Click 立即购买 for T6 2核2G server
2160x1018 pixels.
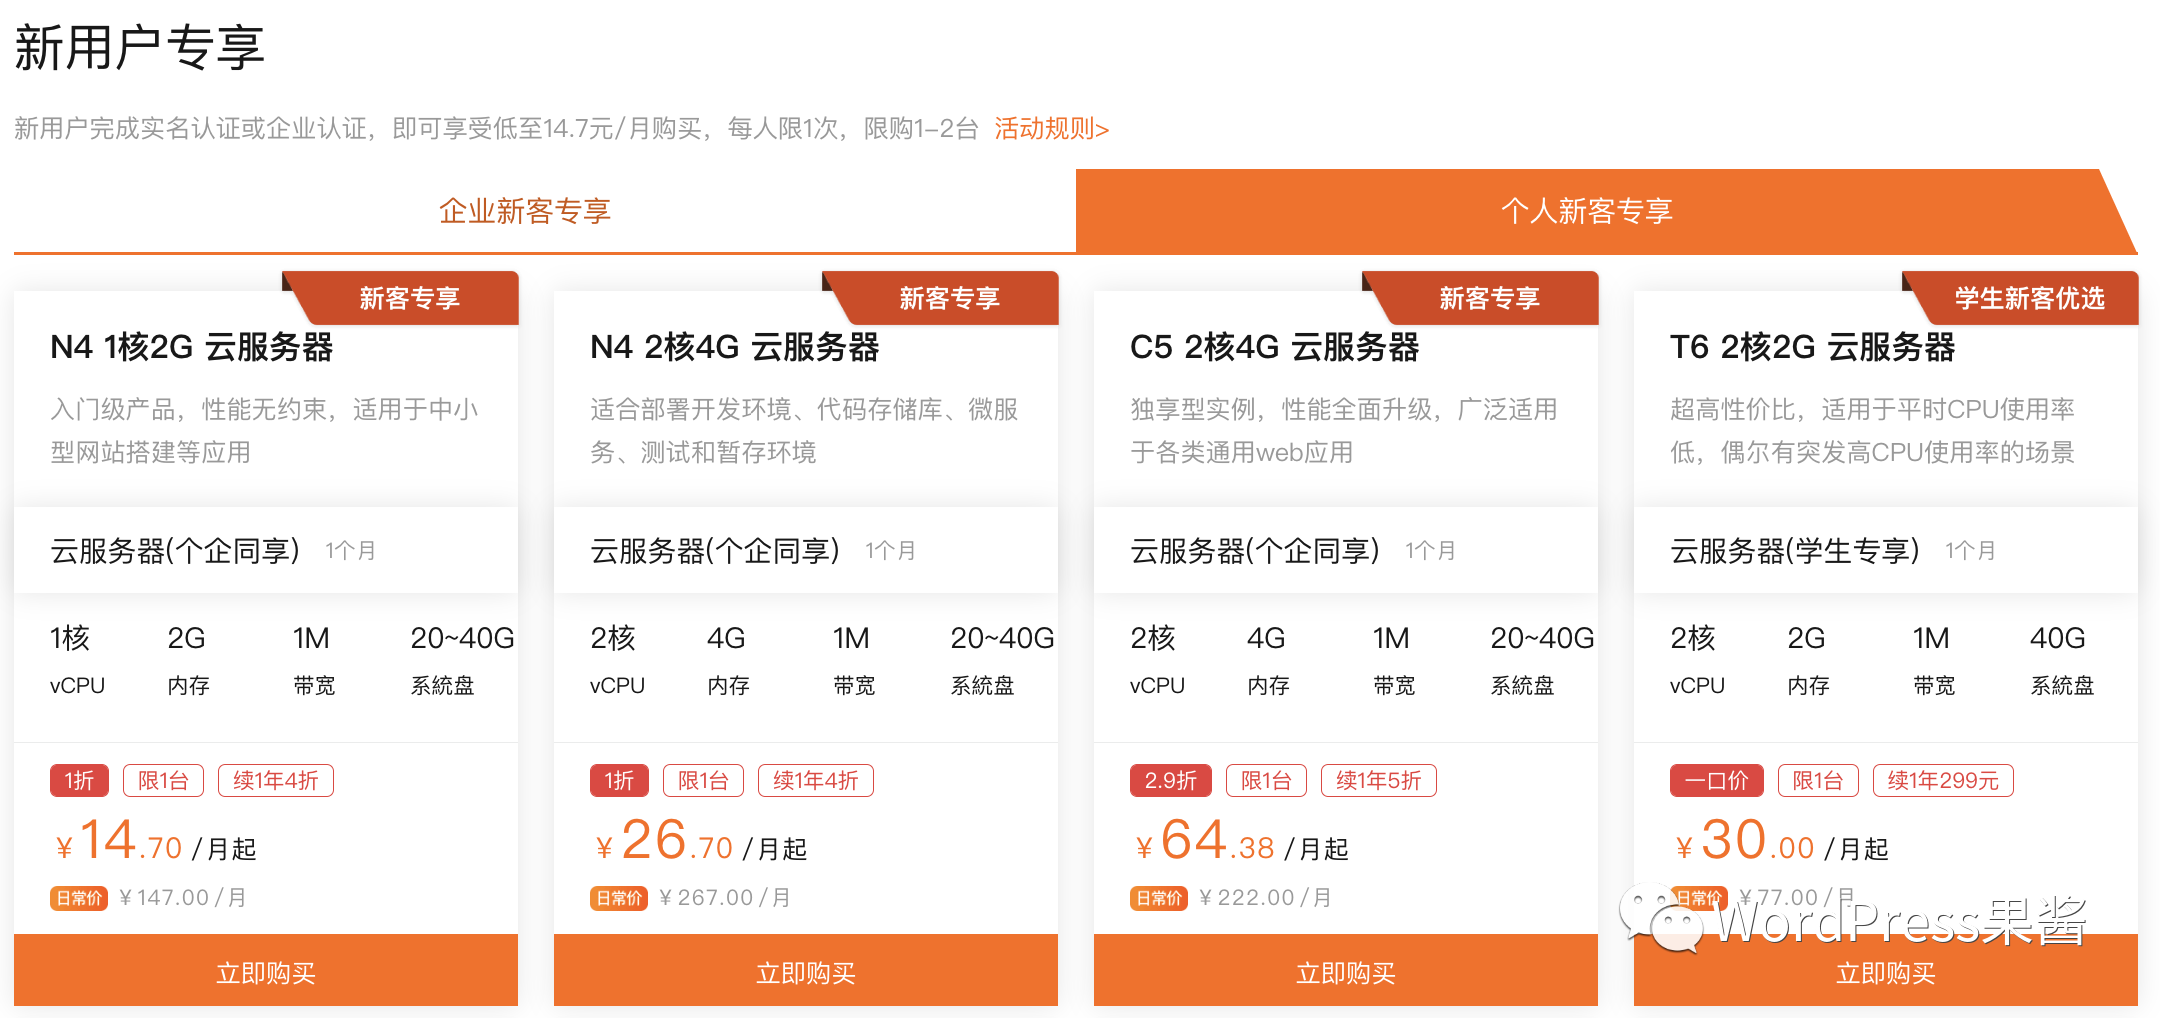coord(1886,971)
